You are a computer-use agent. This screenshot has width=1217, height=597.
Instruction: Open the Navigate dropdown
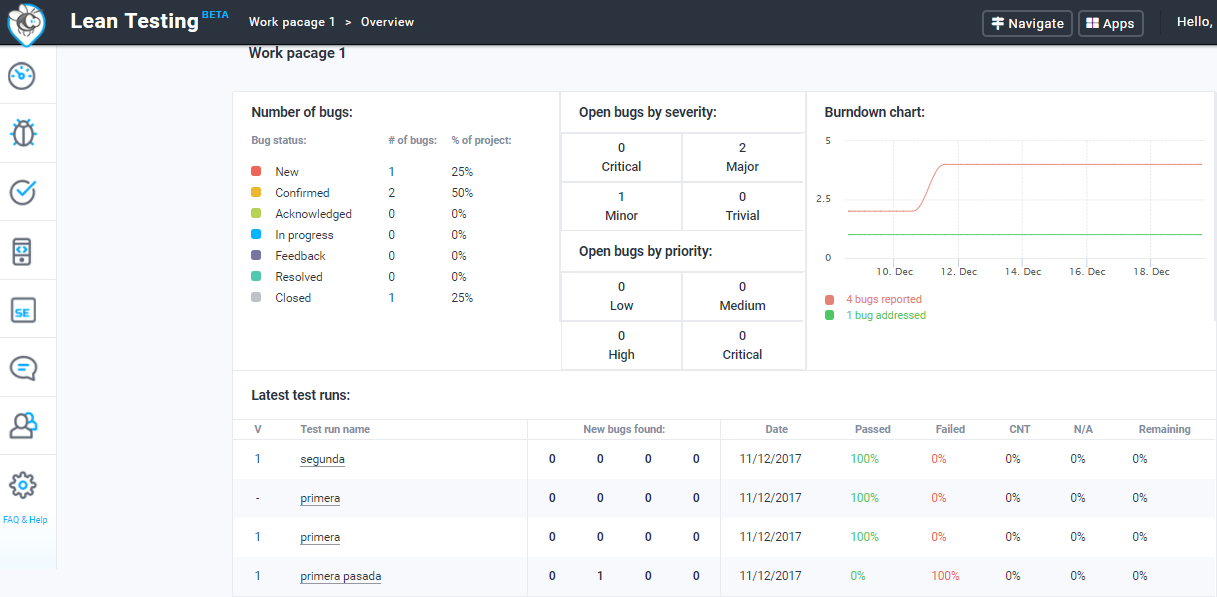(x=1027, y=23)
